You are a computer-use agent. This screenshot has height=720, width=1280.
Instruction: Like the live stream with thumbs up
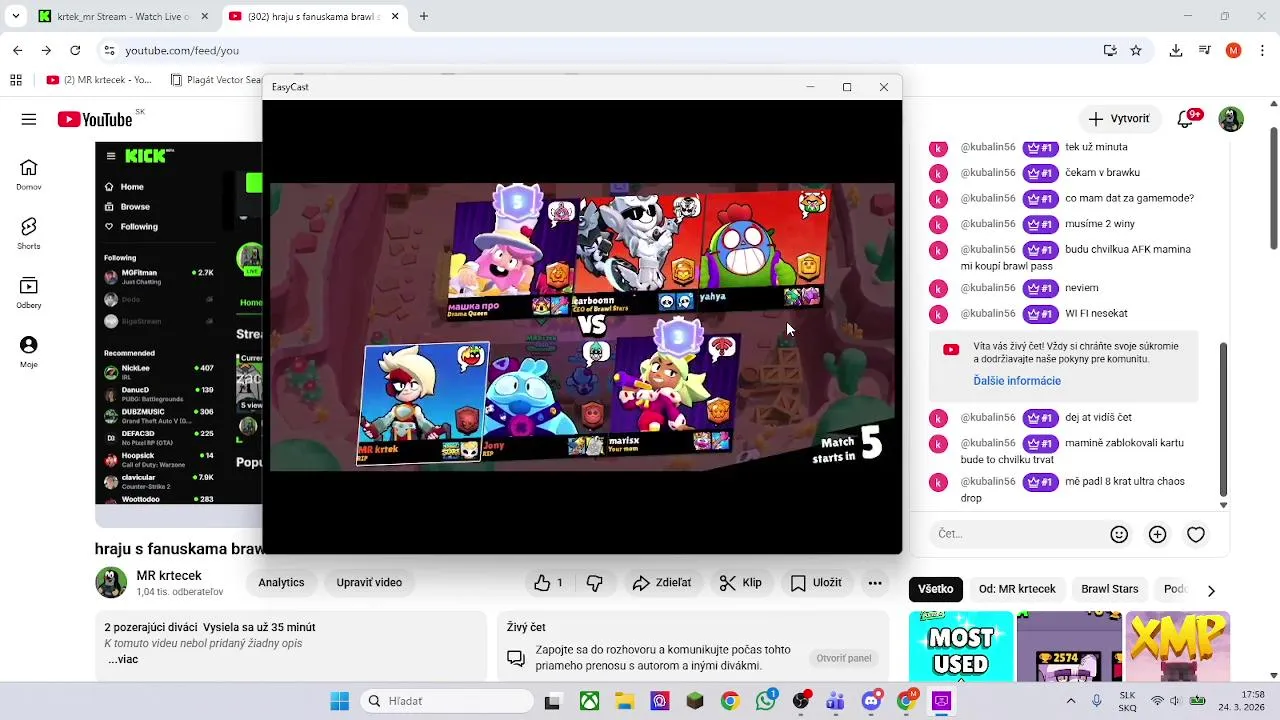(549, 583)
